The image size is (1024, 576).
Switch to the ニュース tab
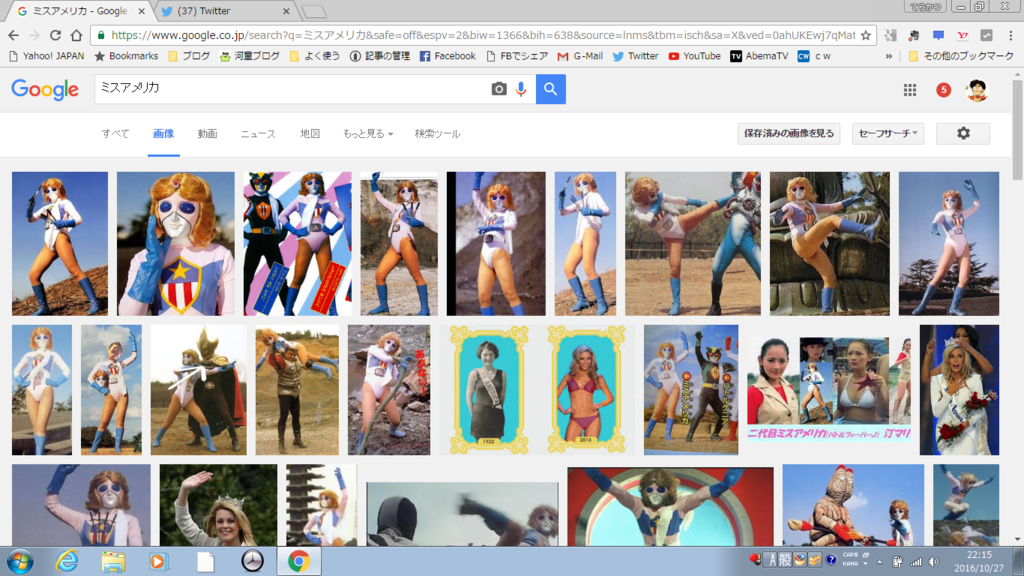pos(258,133)
